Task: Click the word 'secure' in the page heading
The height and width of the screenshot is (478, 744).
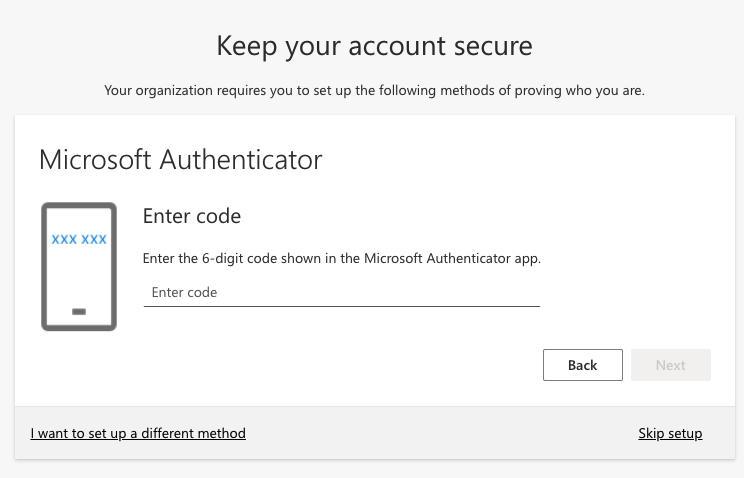Action: click(x=490, y=46)
